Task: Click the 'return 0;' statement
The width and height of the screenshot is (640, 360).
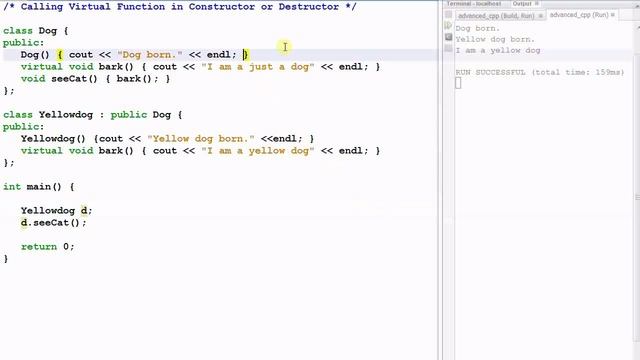Action: click(47, 247)
